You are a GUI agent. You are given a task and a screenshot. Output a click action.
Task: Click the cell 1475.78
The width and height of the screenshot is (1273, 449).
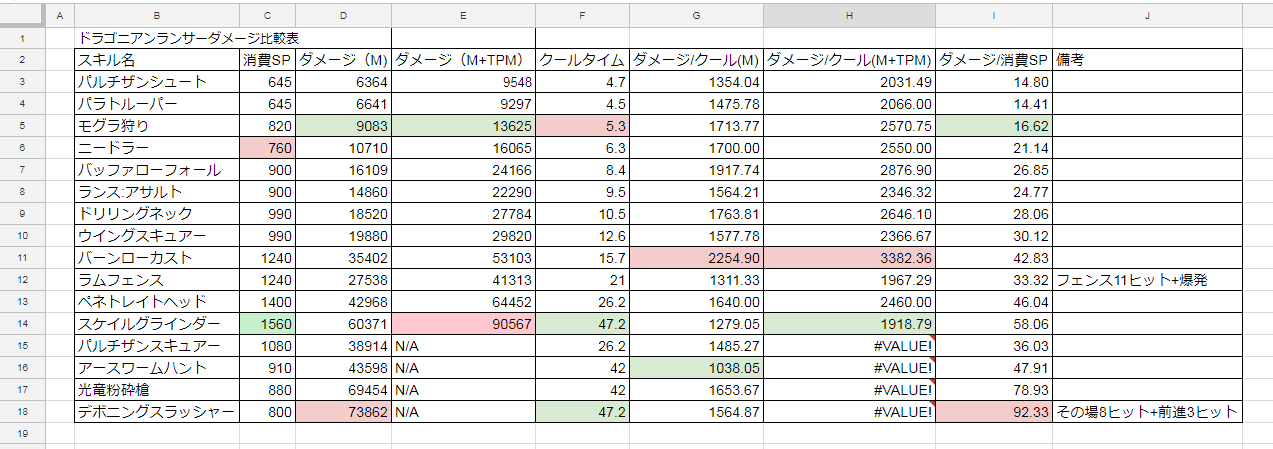[696, 104]
